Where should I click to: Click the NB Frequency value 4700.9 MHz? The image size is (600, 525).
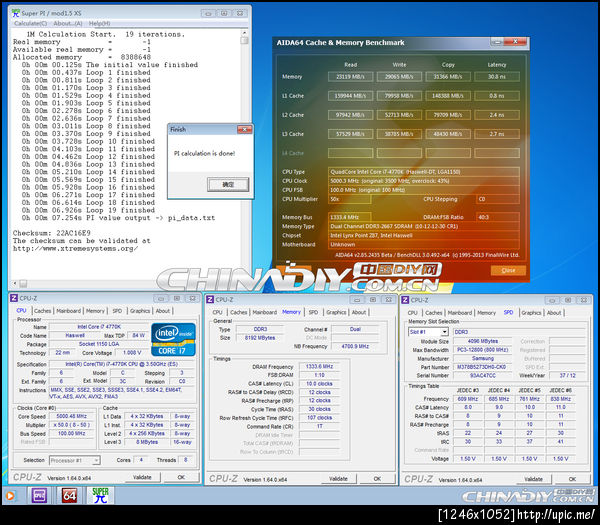pos(355,346)
